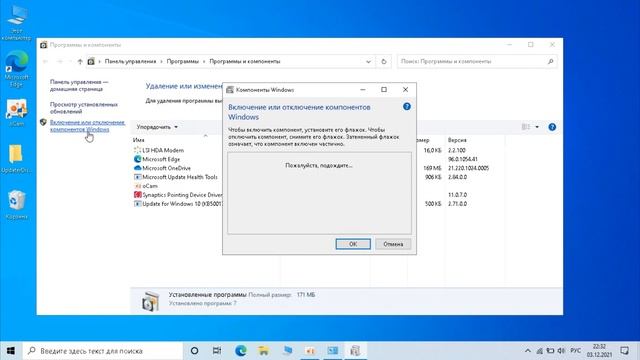This screenshot has height=360, width=640.
Task: Go up one level with up arrow
Action: (80, 61)
